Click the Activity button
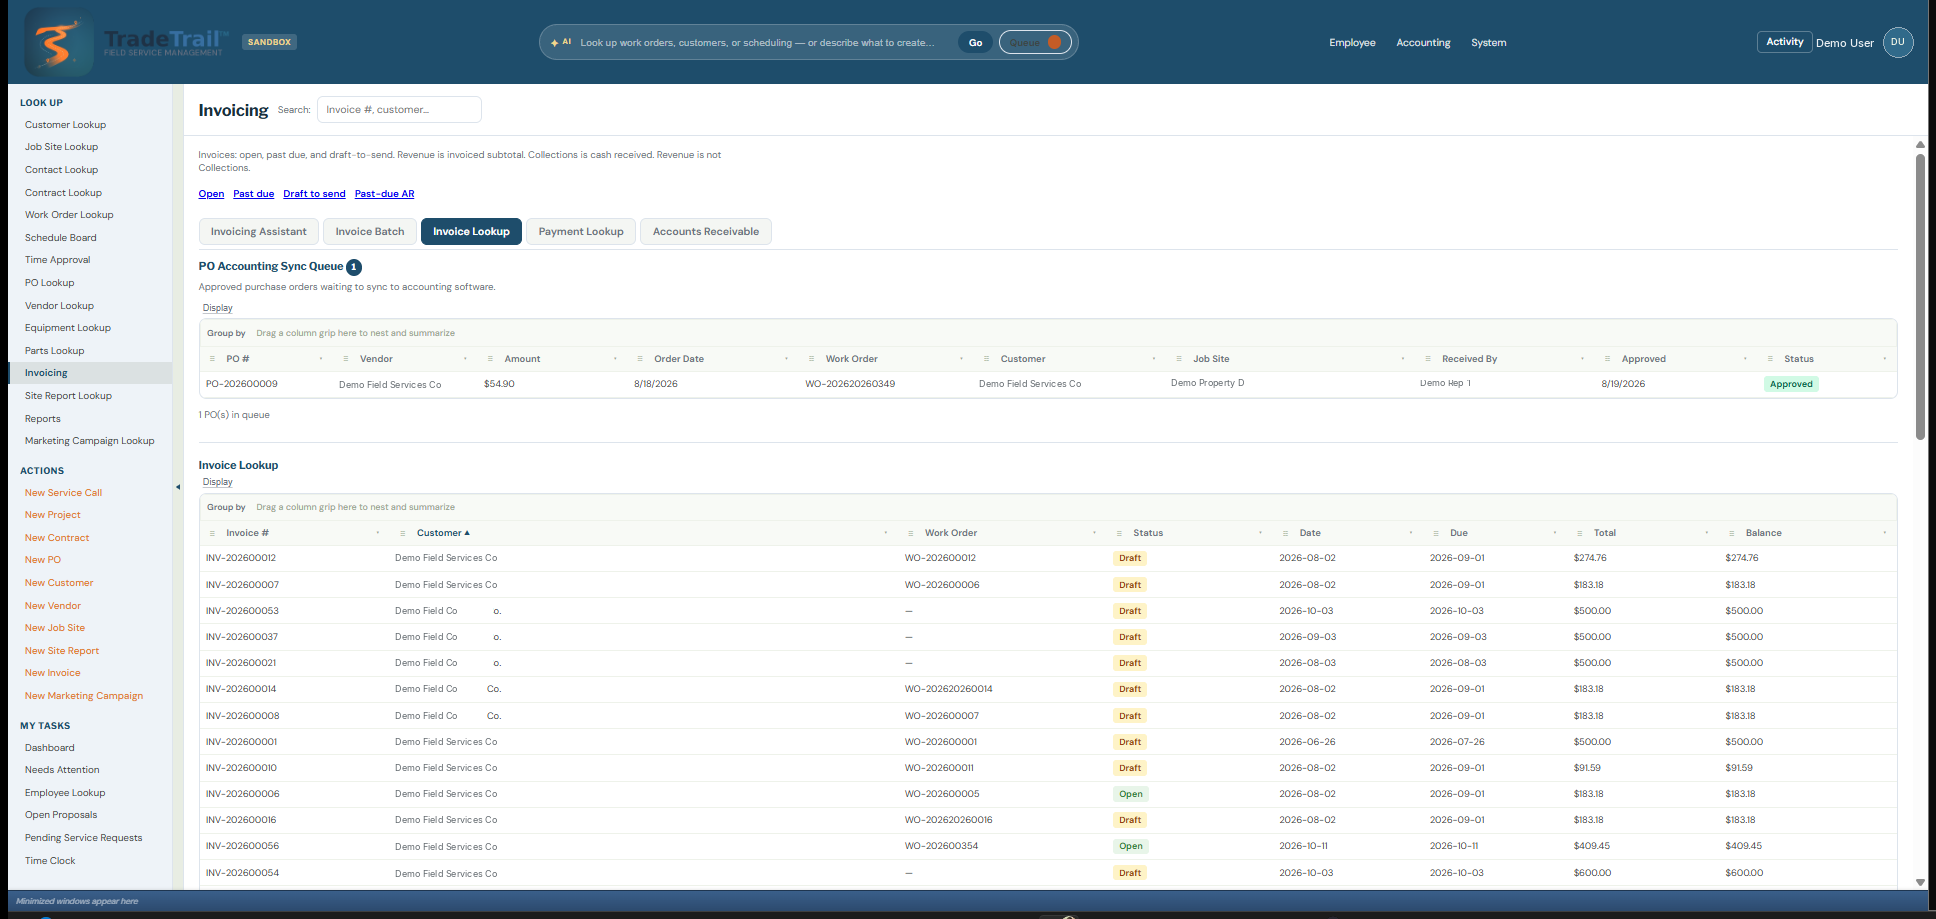Viewport: 1936px width, 919px height. [1784, 42]
